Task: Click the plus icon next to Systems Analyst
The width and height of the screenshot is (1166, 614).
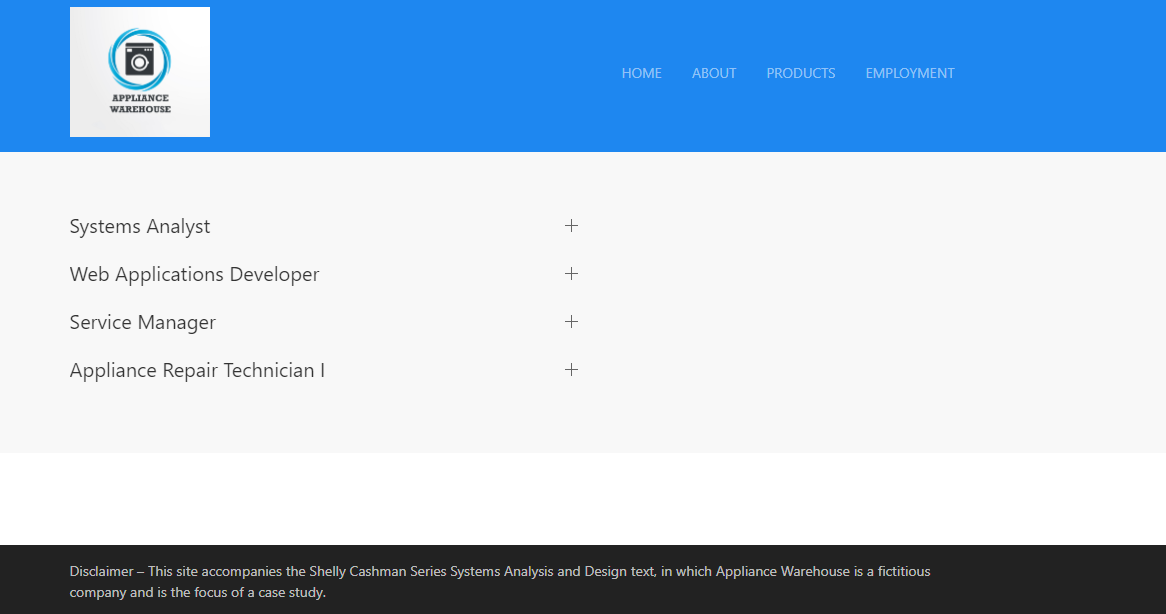Action: (571, 226)
